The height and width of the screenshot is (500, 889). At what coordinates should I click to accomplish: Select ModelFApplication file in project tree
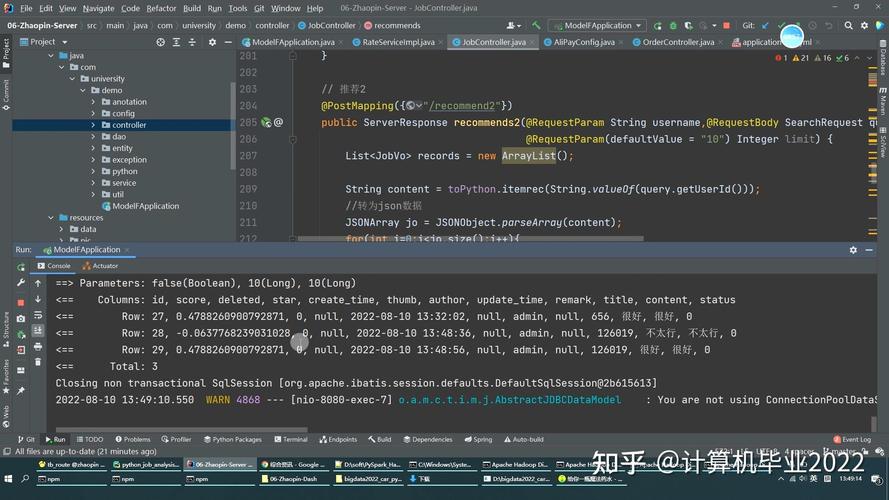pos(145,206)
